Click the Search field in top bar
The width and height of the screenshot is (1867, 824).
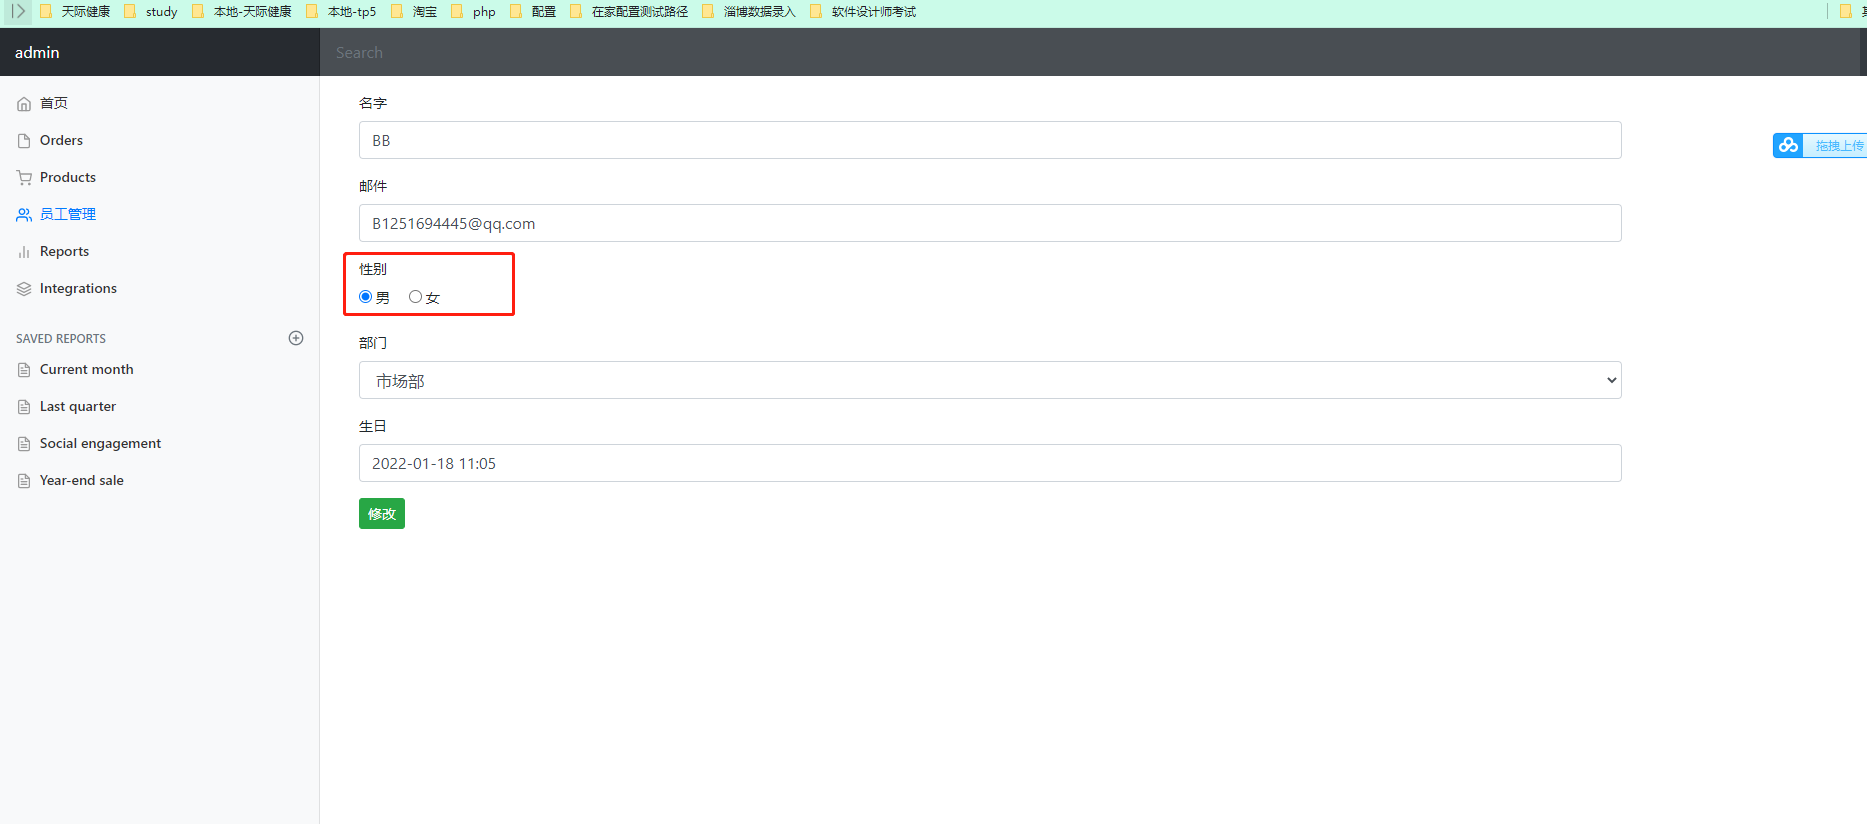point(1088,53)
